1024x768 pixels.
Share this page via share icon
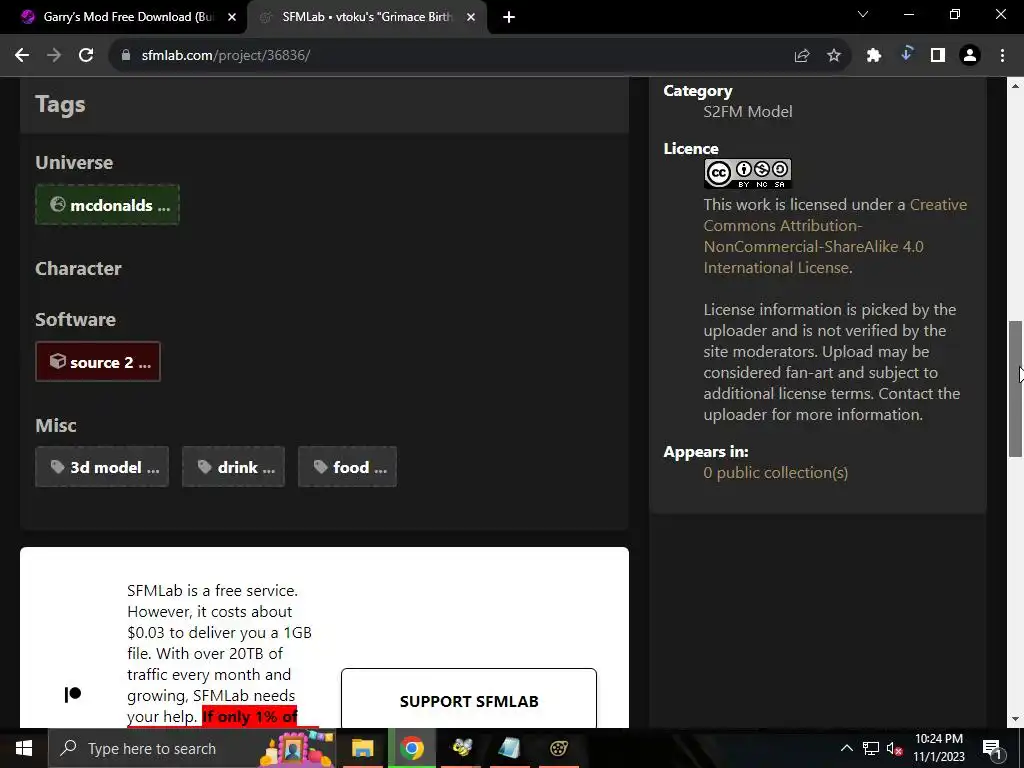click(x=802, y=56)
